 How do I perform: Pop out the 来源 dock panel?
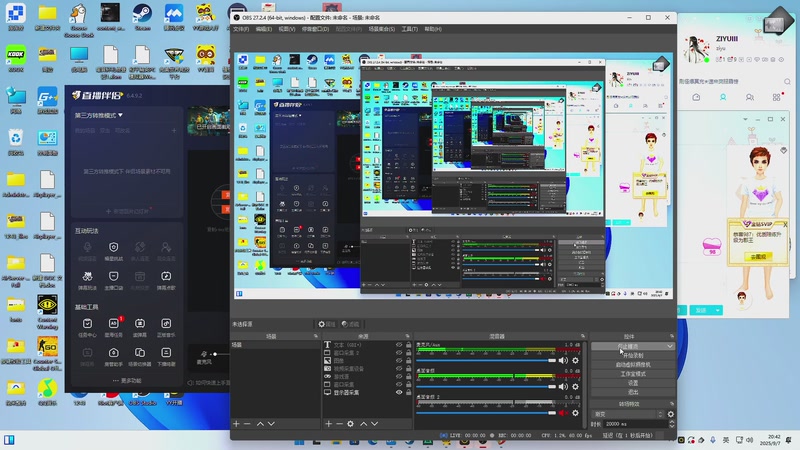(407, 336)
